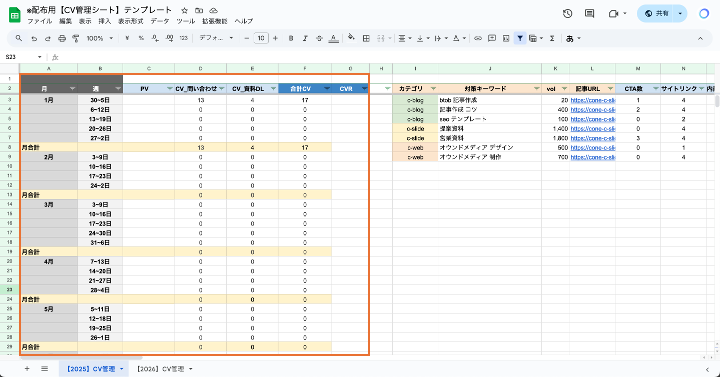The image size is (720, 377).
Task: Click the move to folder icon
Action: (199, 10)
